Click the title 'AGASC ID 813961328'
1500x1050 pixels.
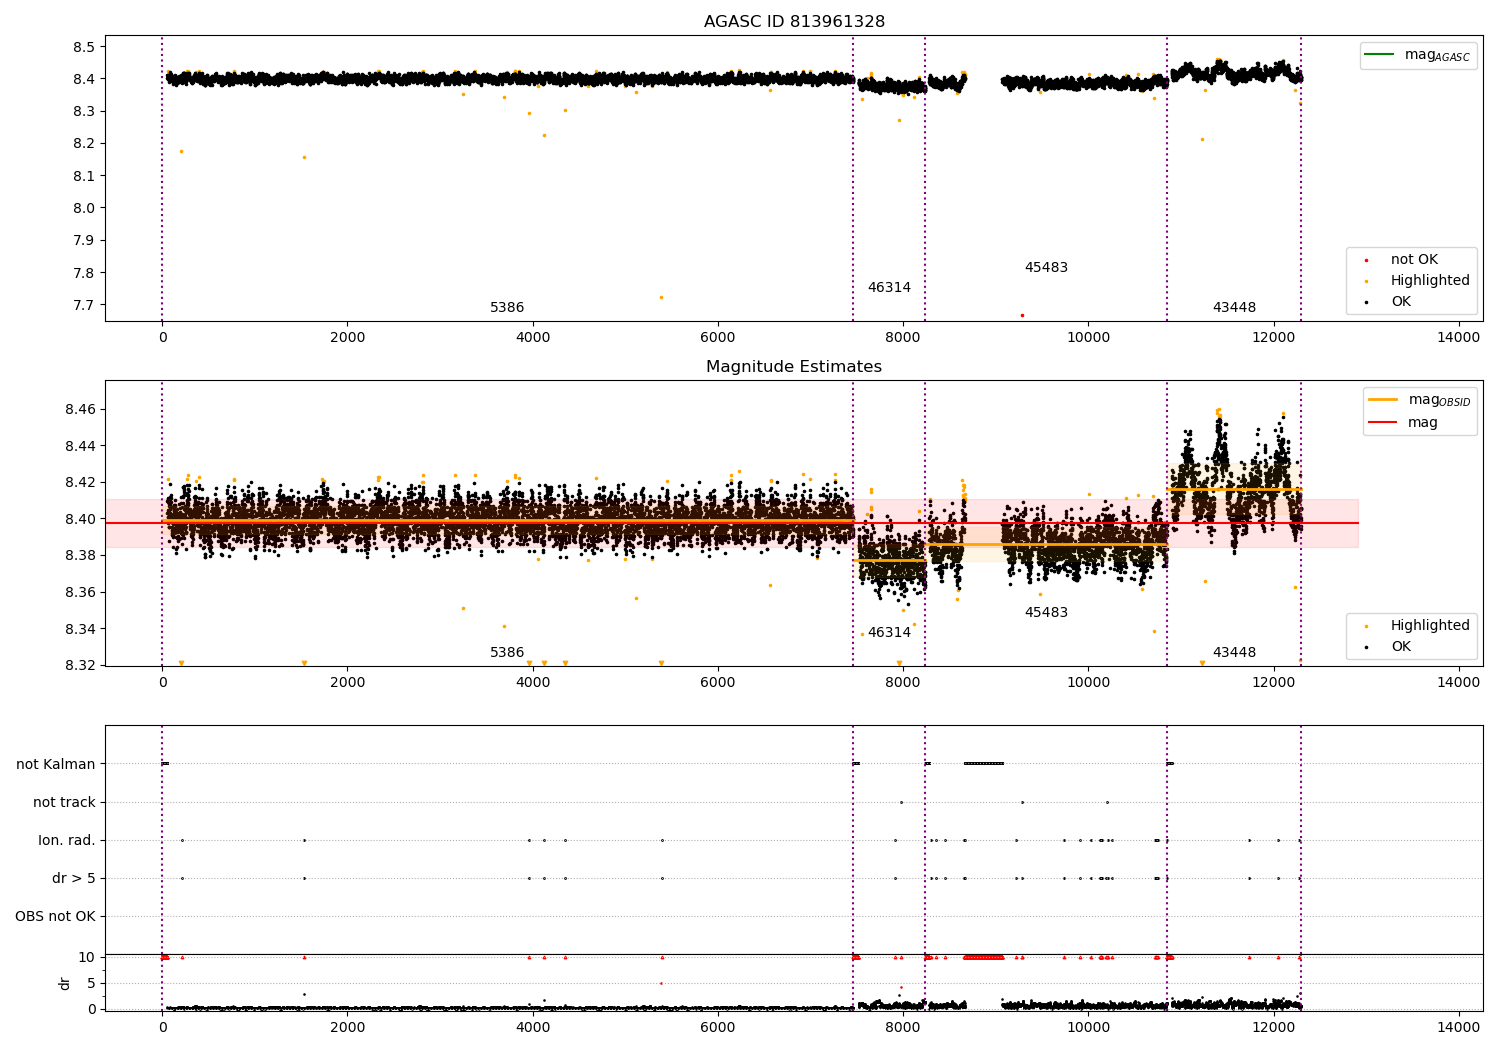coord(794,22)
